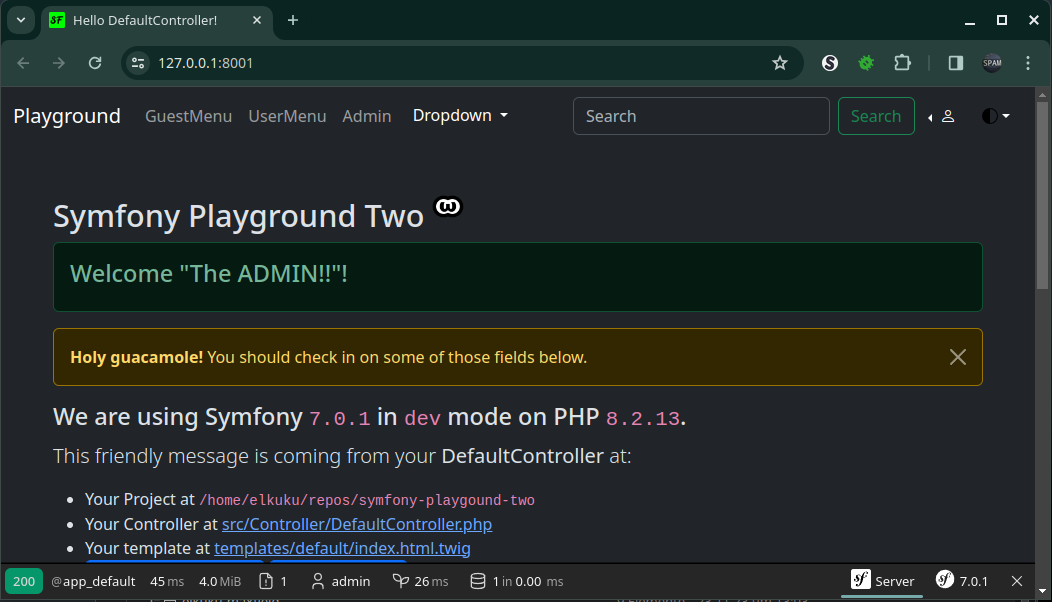Open templates/default/index.html.twig link

[342, 548]
